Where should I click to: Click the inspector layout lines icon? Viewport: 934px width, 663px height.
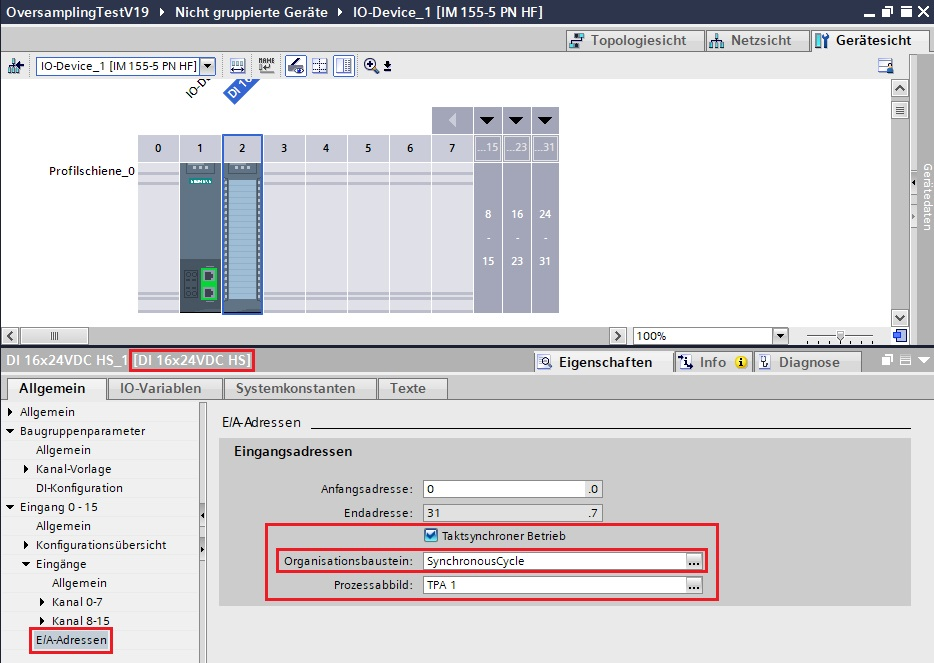tap(905, 360)
